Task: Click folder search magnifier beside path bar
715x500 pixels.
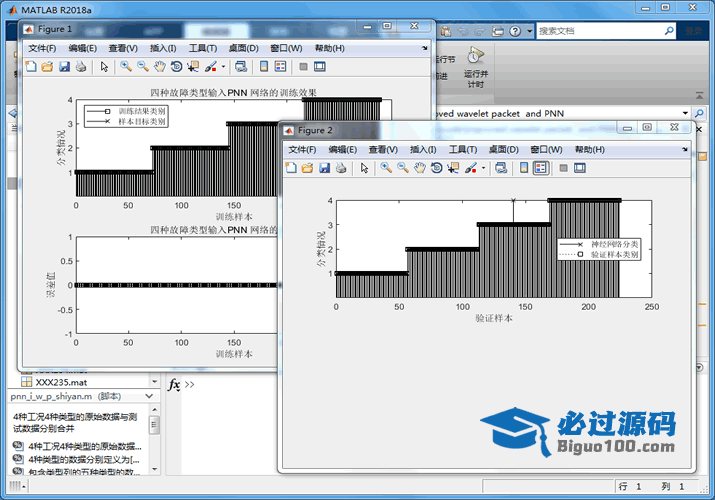Action: coord(699,113)
